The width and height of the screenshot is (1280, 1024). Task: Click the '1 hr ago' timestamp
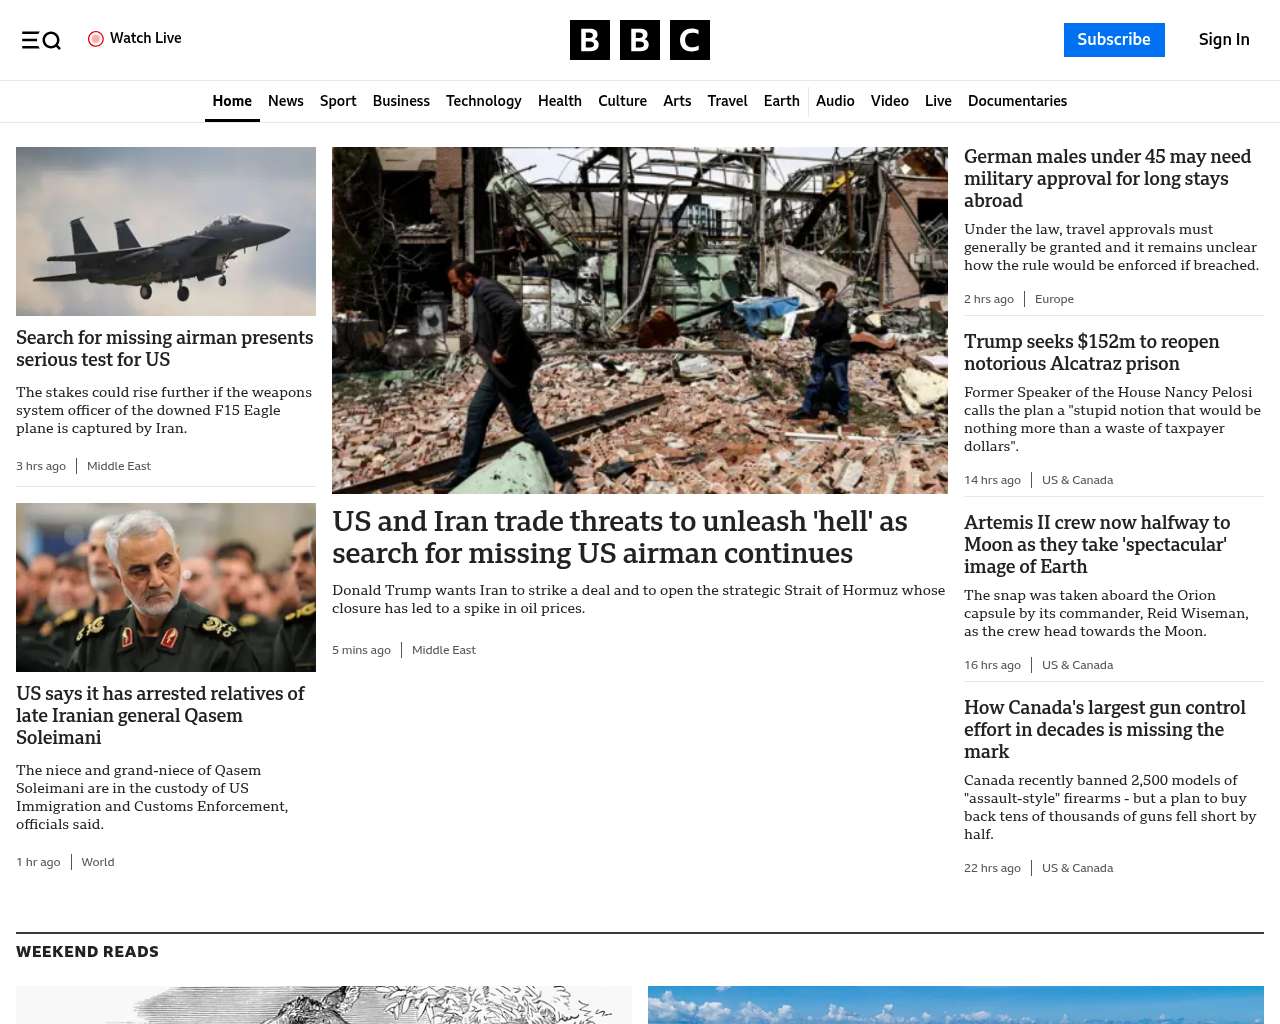(38, 862)
